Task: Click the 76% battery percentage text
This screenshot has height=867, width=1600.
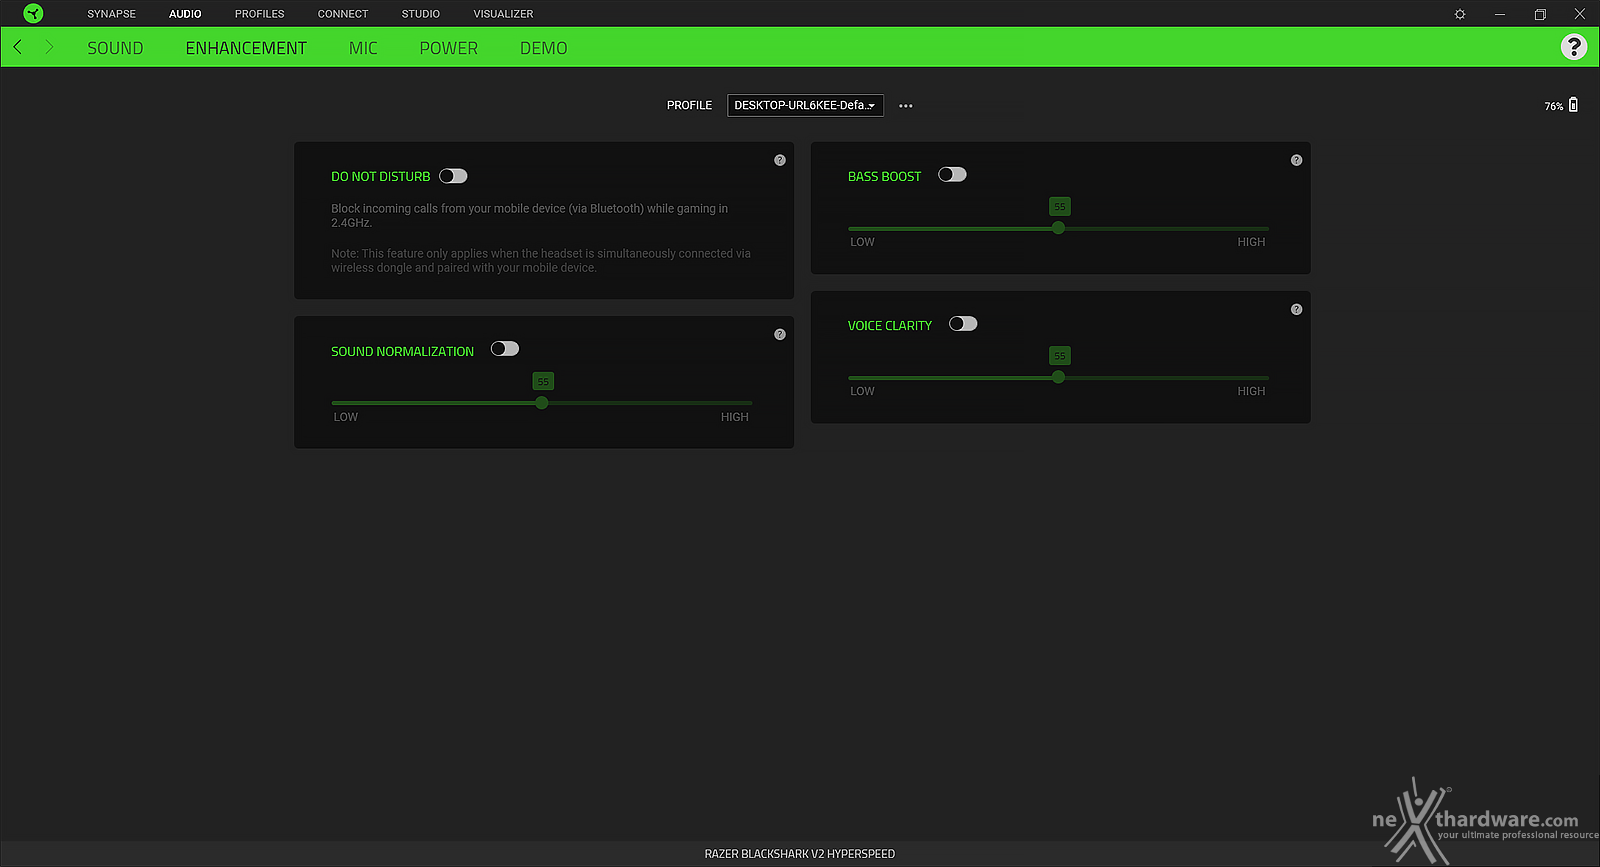Action: [x=1553, y=106]
